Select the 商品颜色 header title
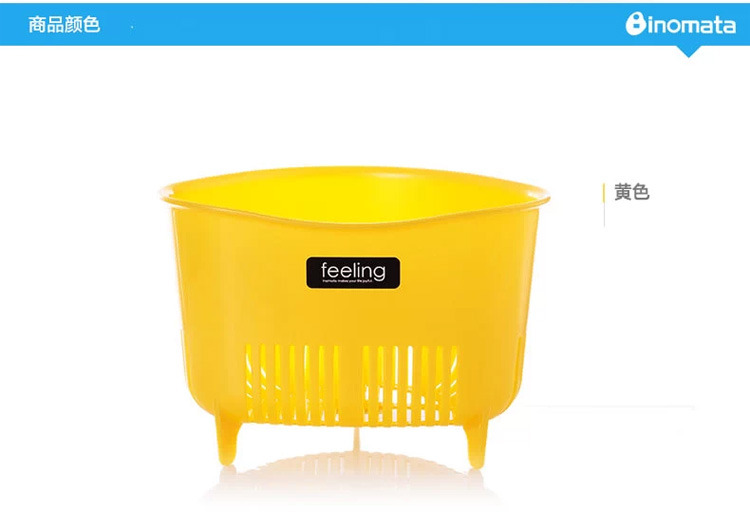This screenshot has height=512, width=750. [x=64, y=24]
